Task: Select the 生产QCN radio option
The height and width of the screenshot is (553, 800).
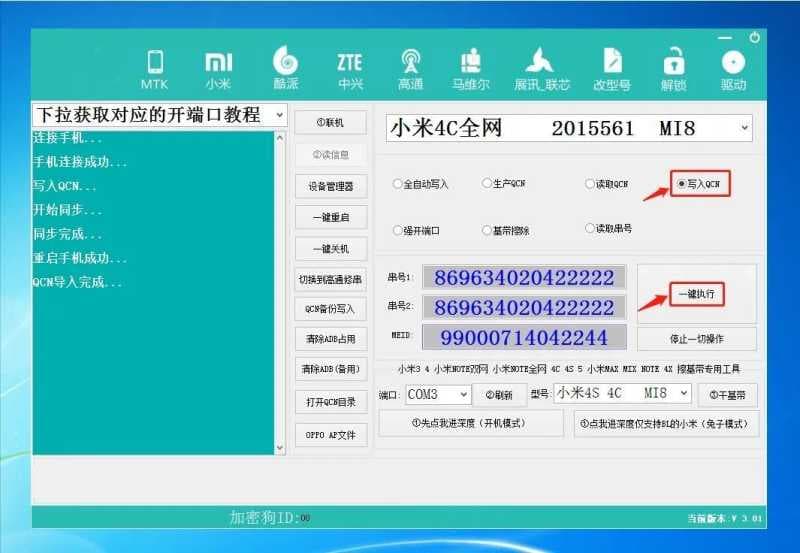Action: [504, 183]
